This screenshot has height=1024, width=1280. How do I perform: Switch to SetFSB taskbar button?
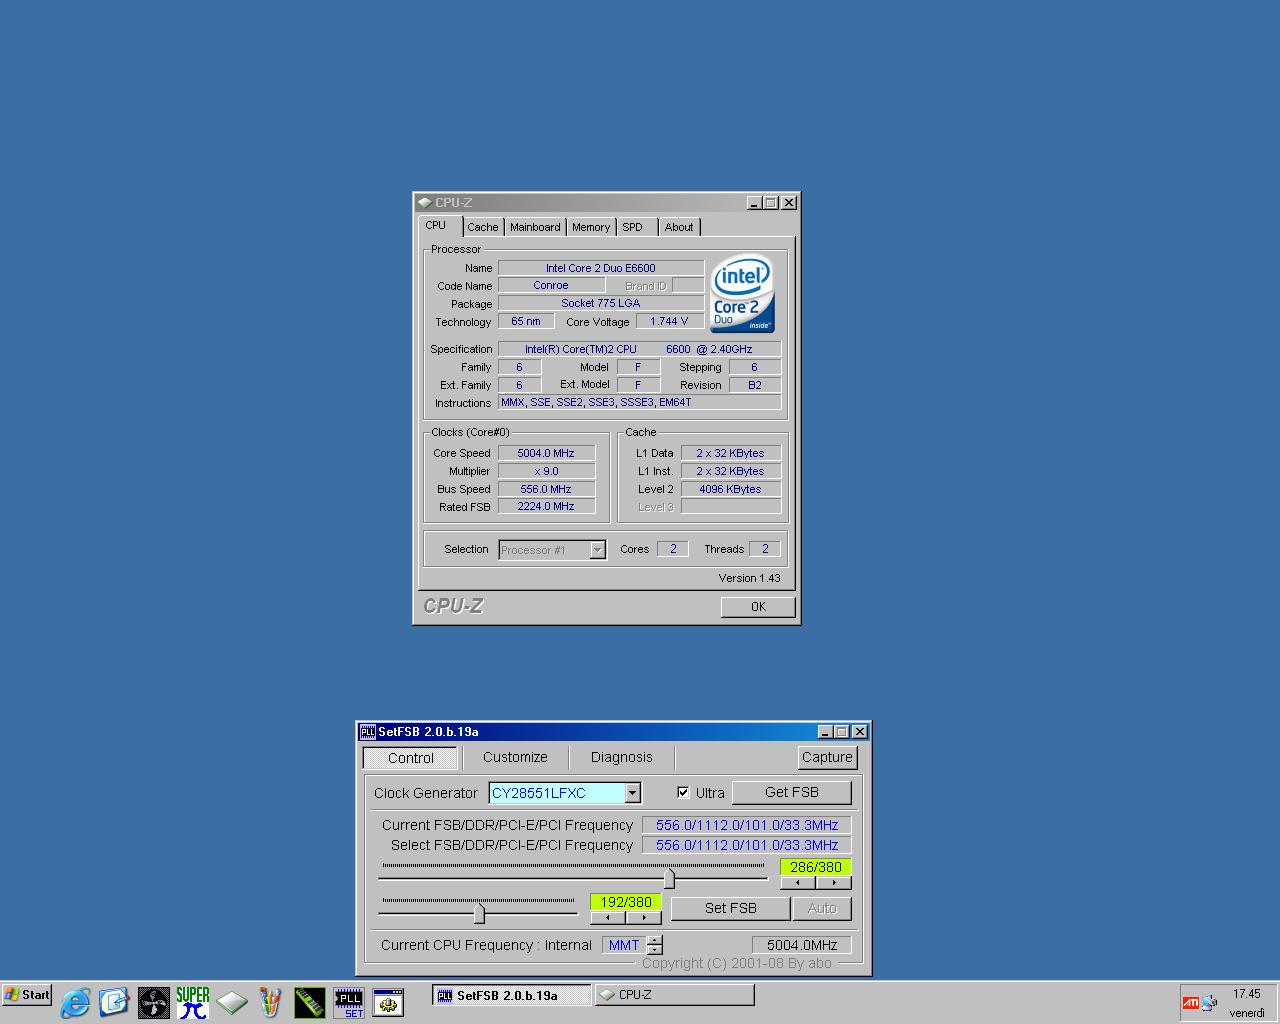click(x=511, y=995)
